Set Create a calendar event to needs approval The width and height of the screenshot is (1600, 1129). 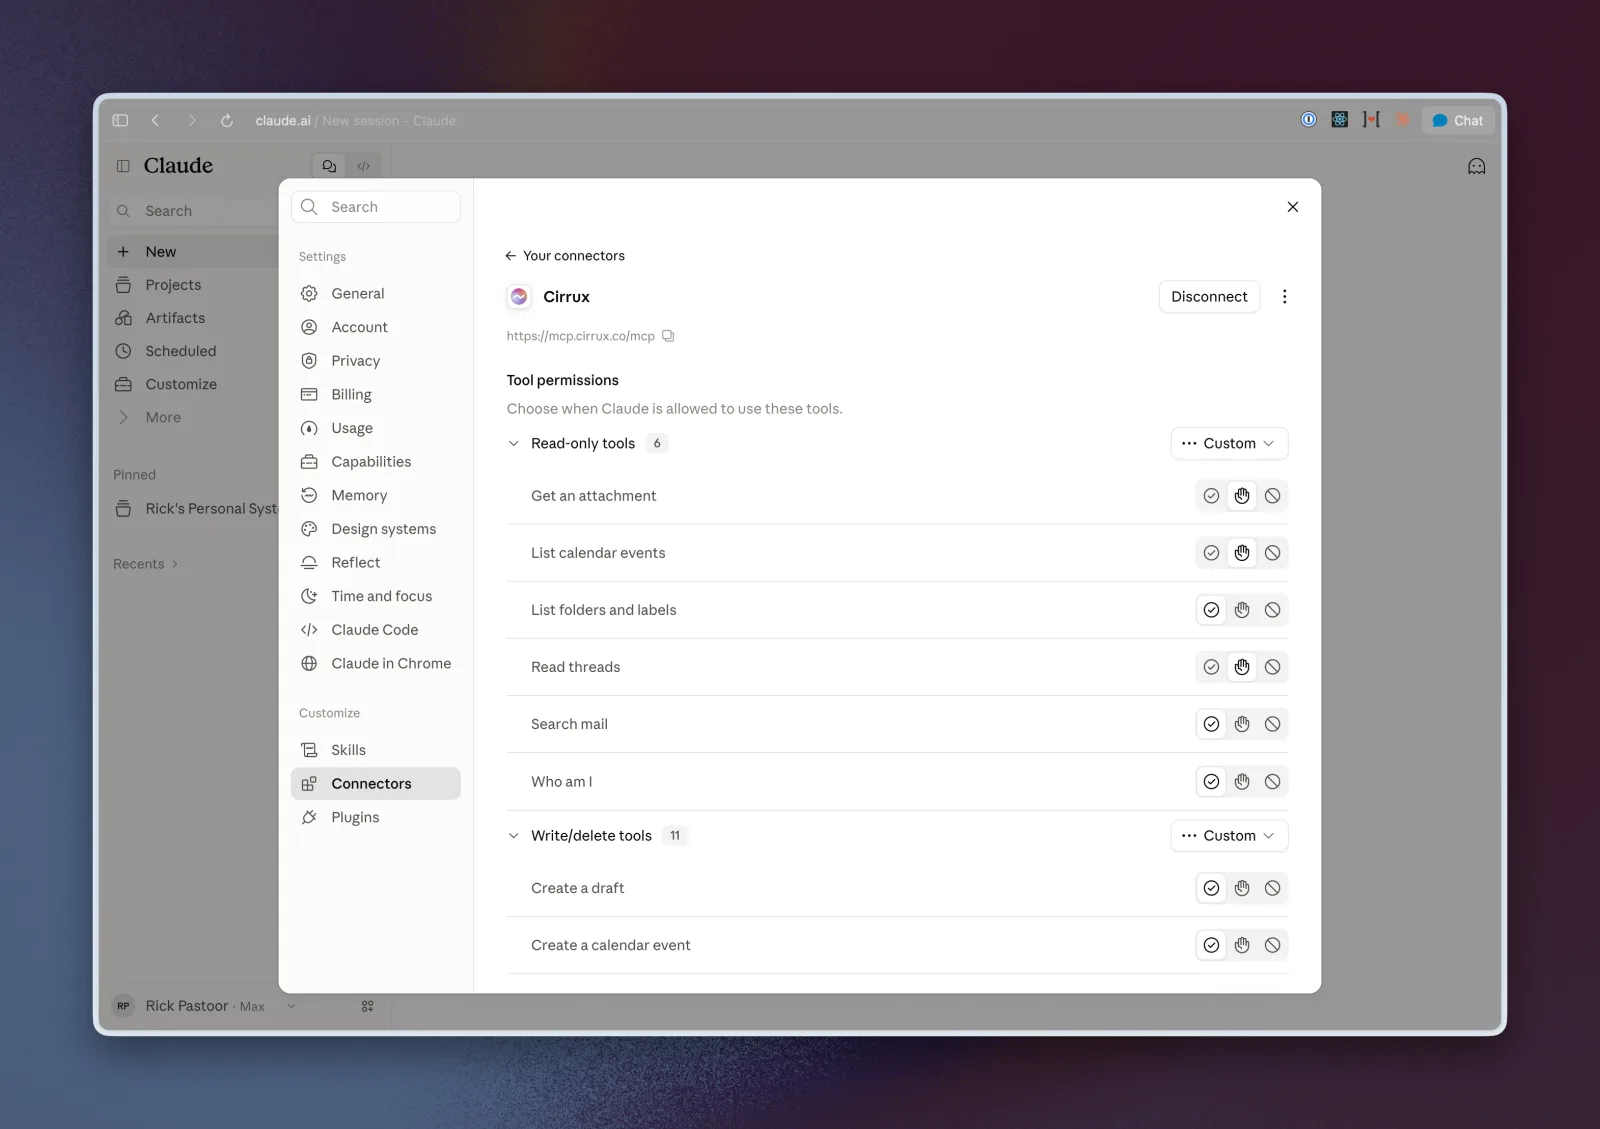[x=1242, y=945]
